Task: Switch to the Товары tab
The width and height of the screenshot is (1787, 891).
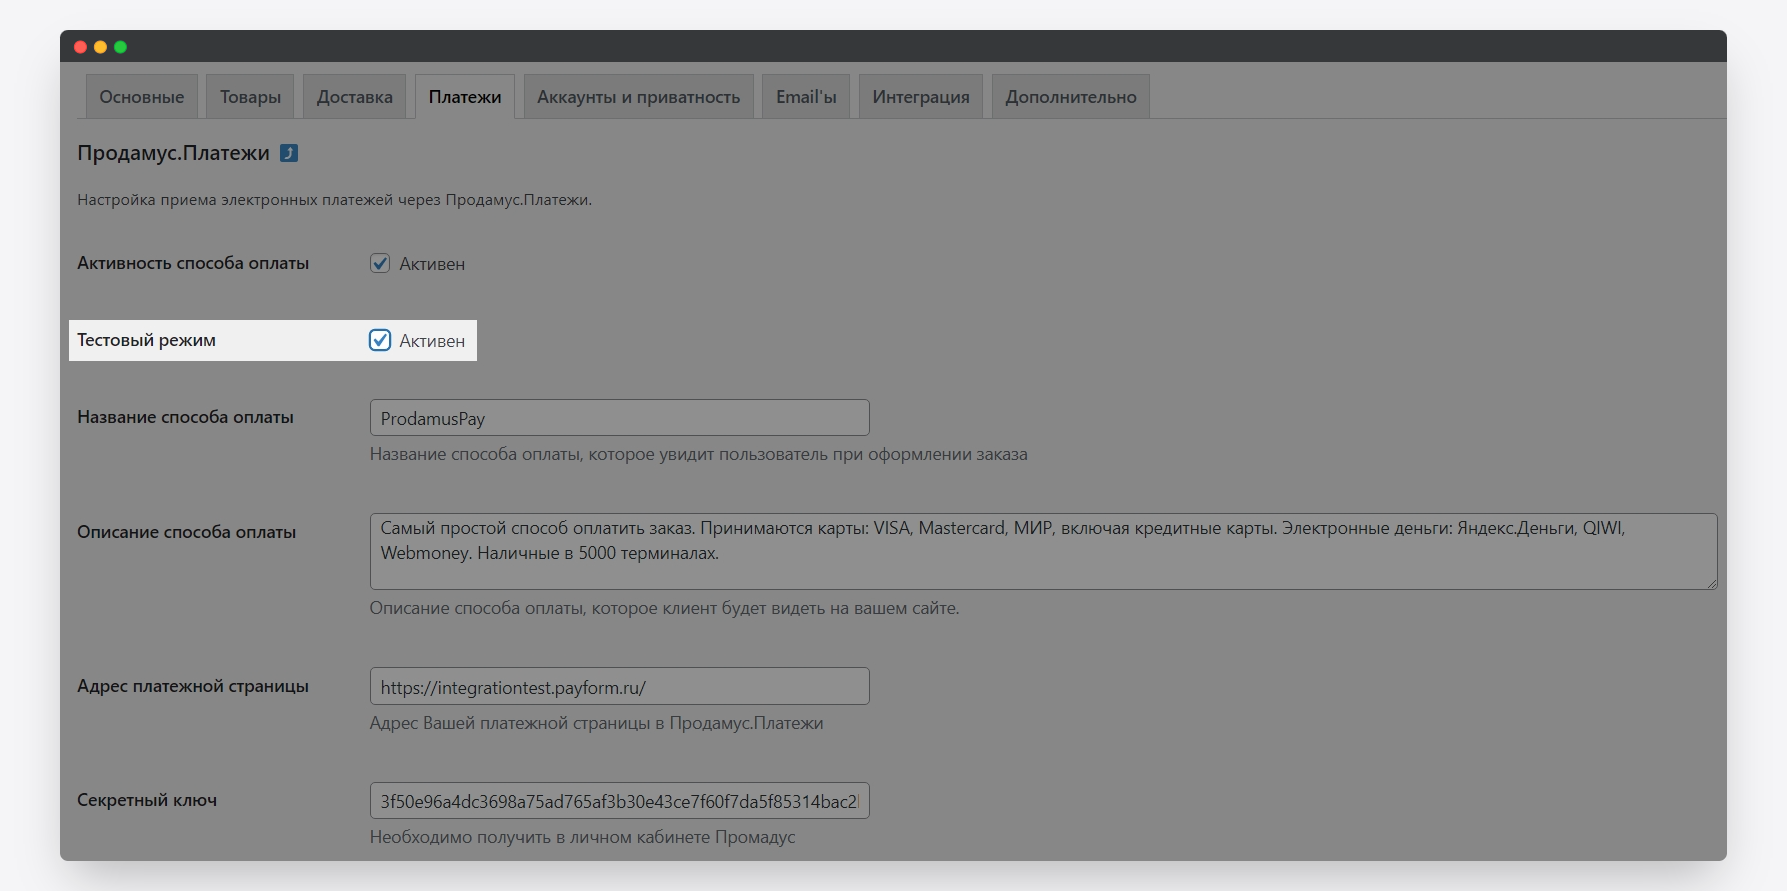Action: click(250, 97)
